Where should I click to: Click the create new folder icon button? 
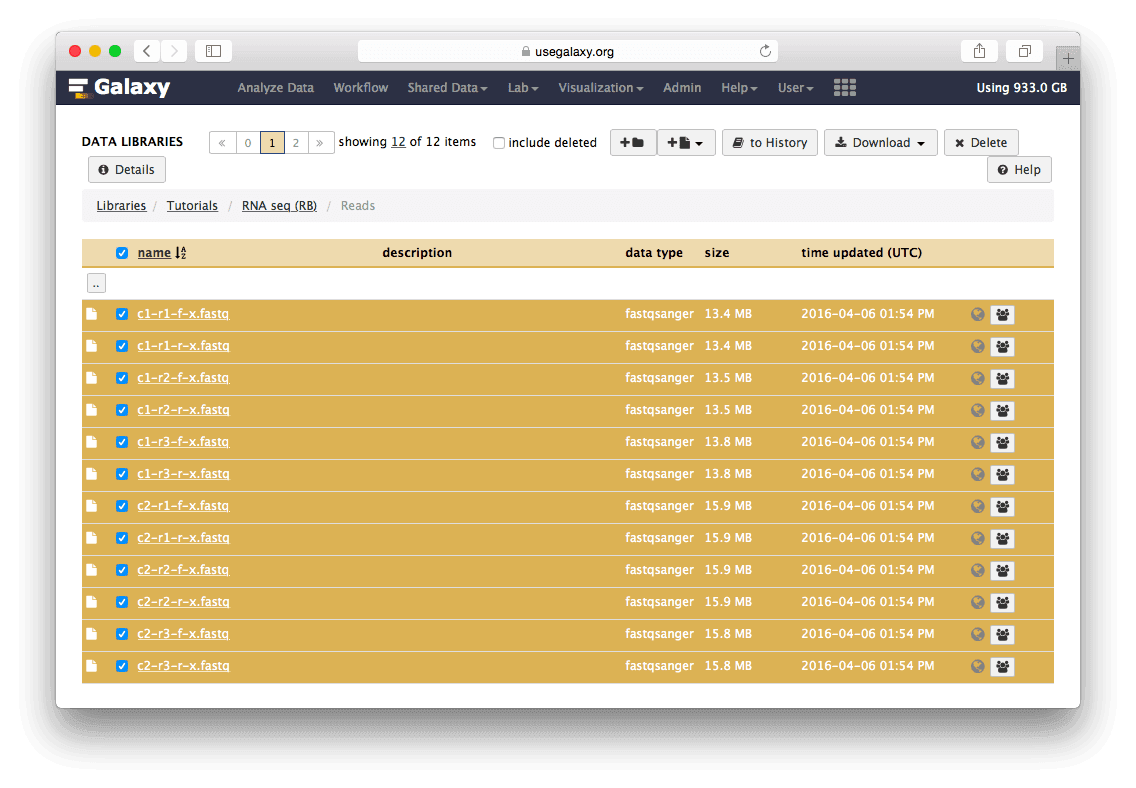click(x=632, y=143)
